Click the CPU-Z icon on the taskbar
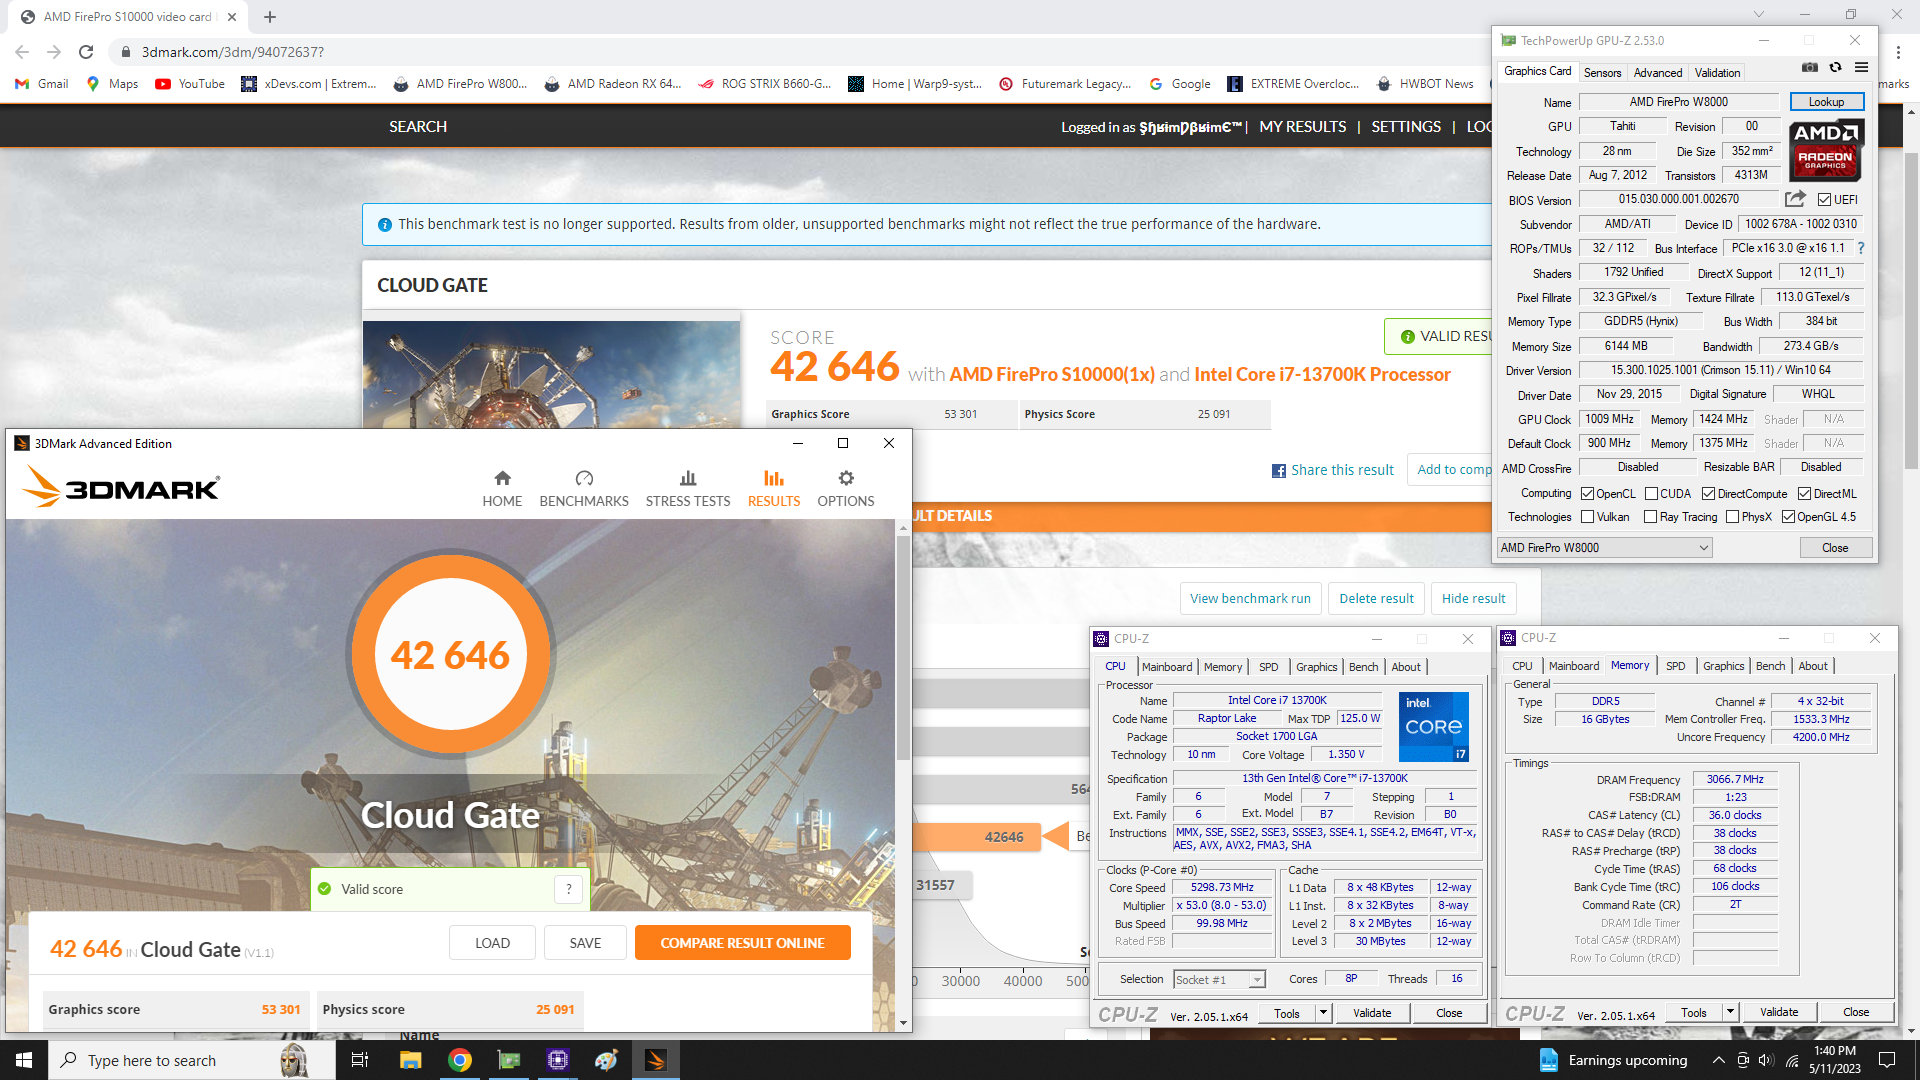The image size is (1920, 1080). [x=558, y=1060]
